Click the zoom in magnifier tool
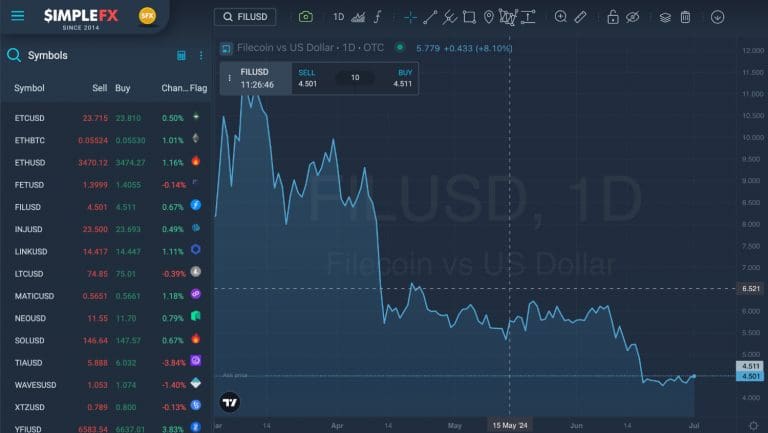 tap(560, 17)
